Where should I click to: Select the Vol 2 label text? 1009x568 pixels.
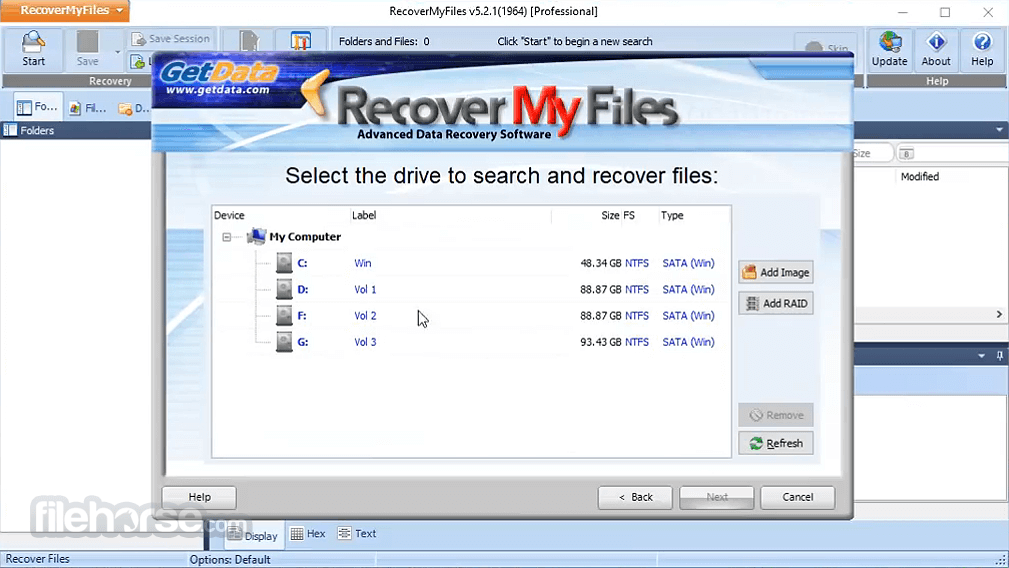coord(365,316)
